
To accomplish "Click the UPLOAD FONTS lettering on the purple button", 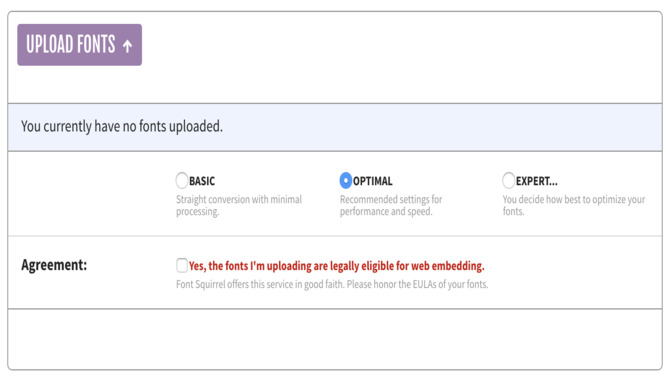I will point(71,44).
